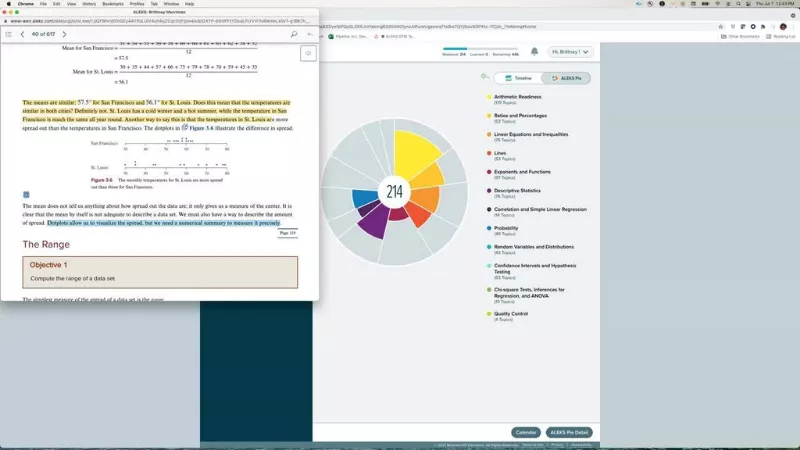Select Quality Control in the legend
This screenshot has width=800, height=450.
pos(511,314)
